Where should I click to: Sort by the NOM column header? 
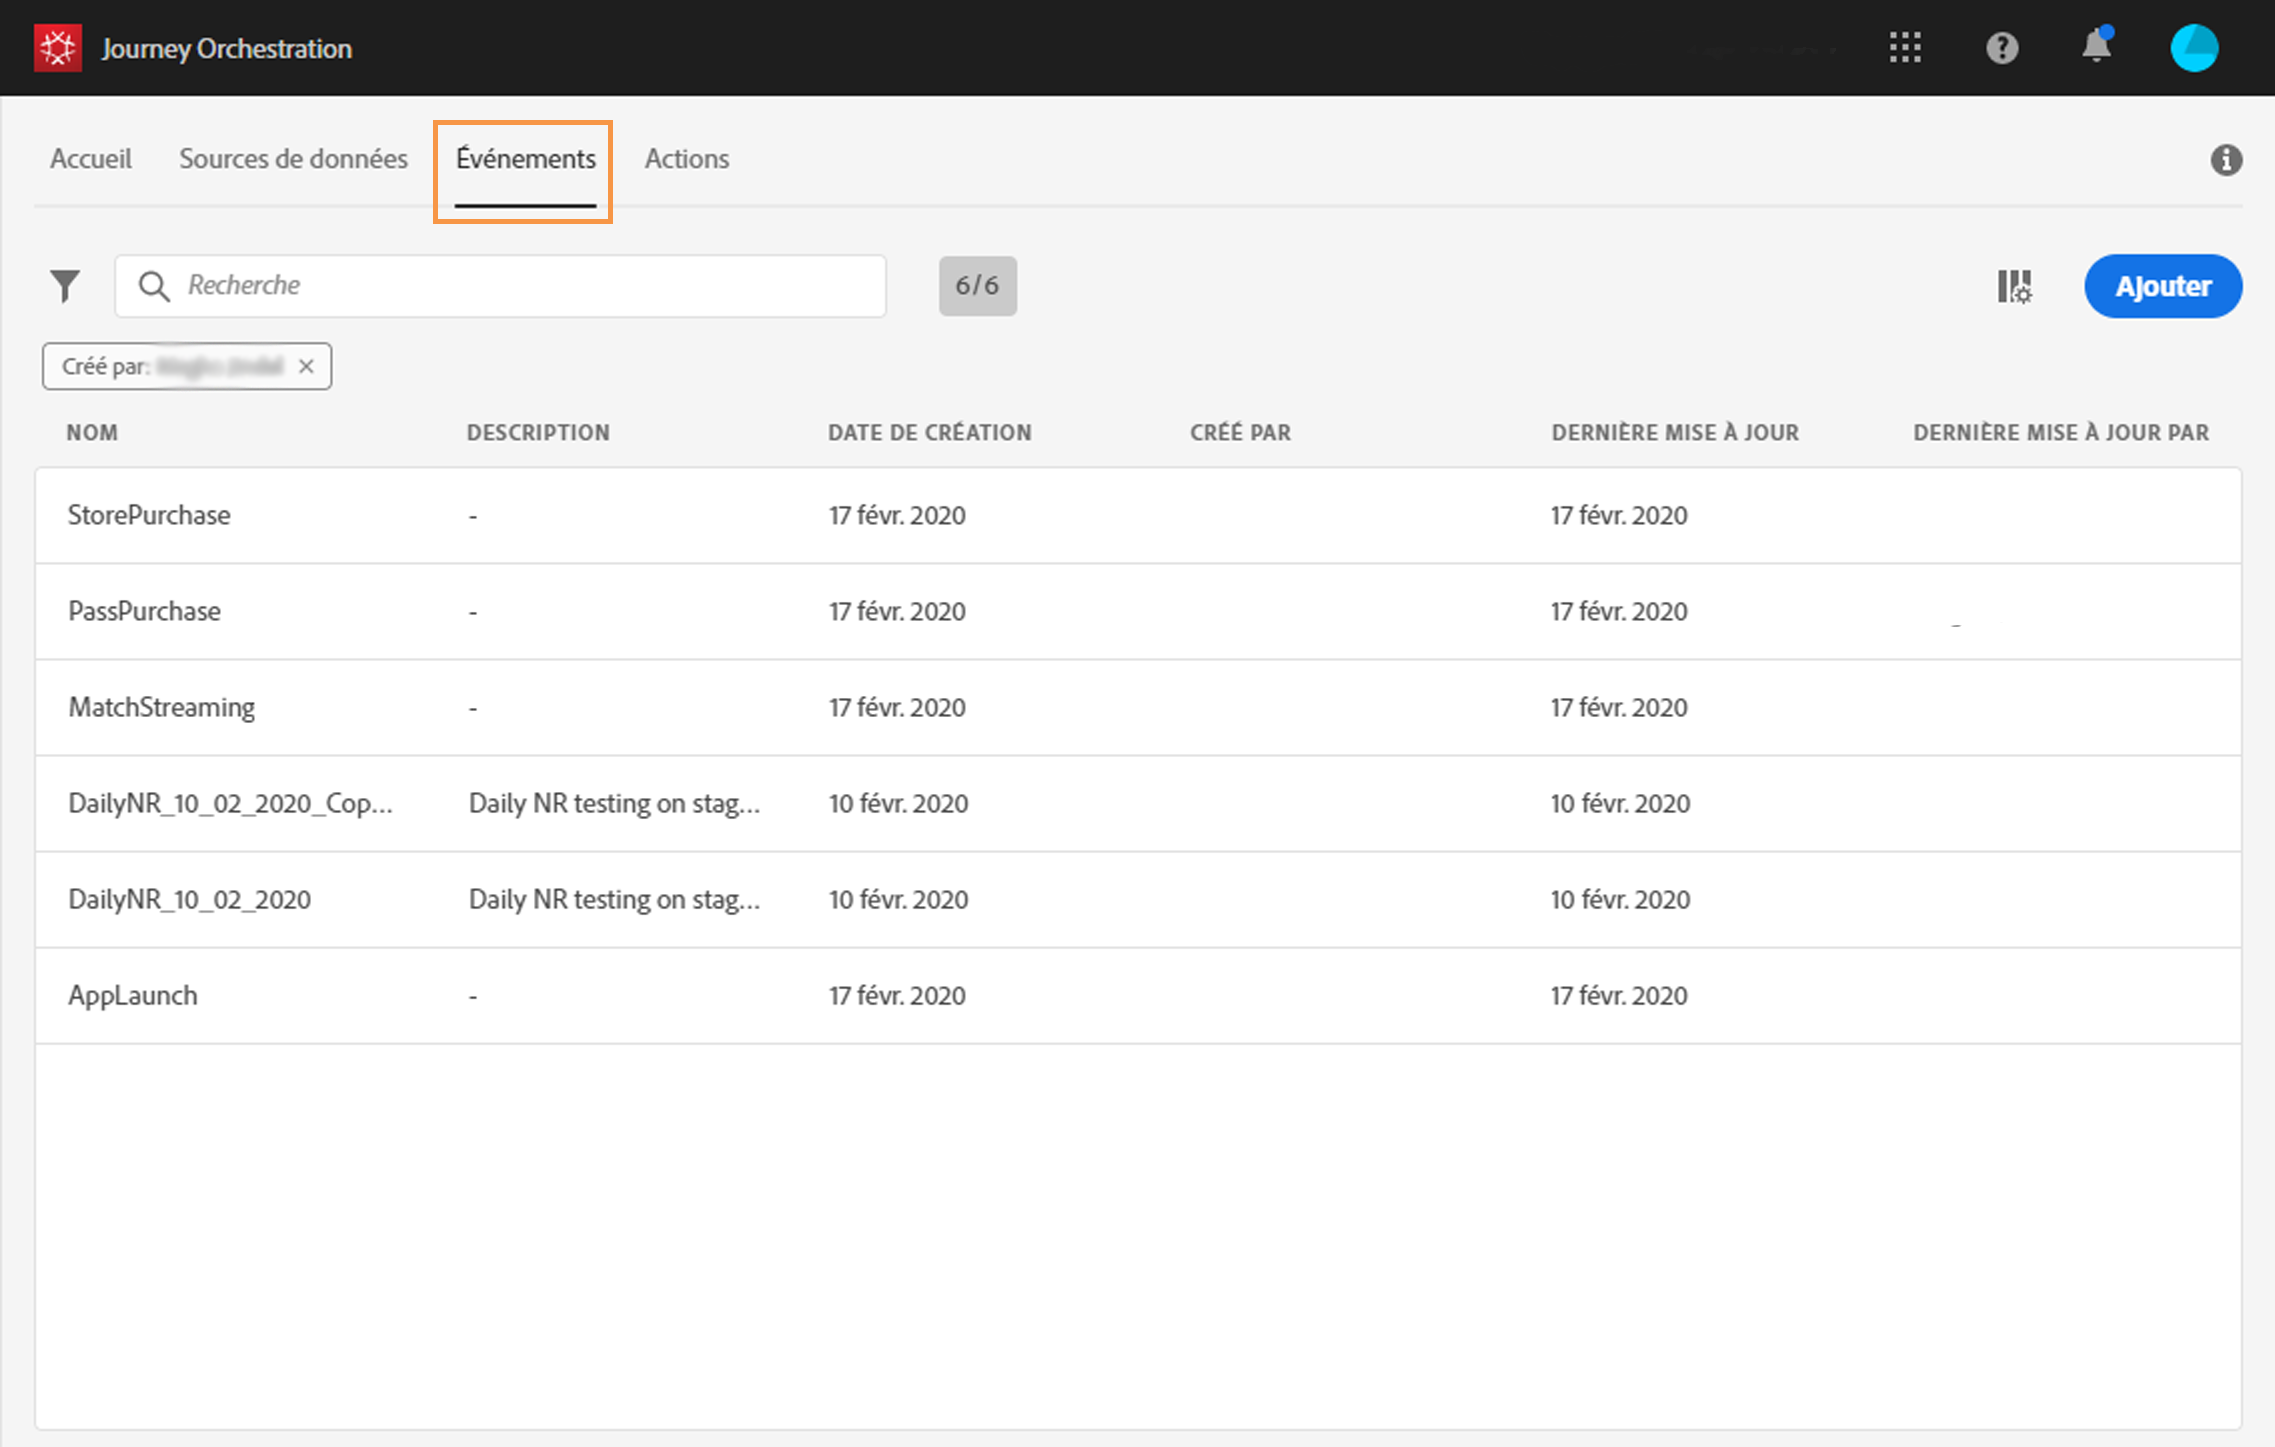(x=92, y=433)
